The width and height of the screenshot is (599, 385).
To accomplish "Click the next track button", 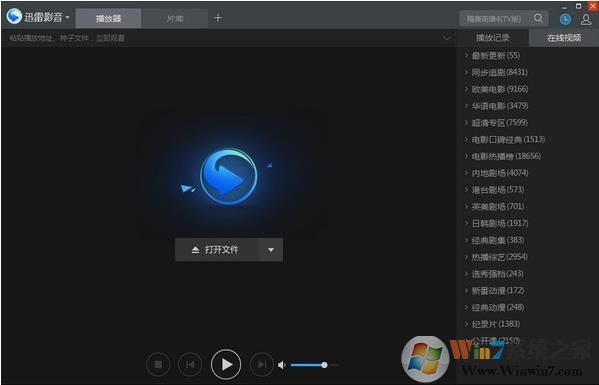I will click(262, 365).
